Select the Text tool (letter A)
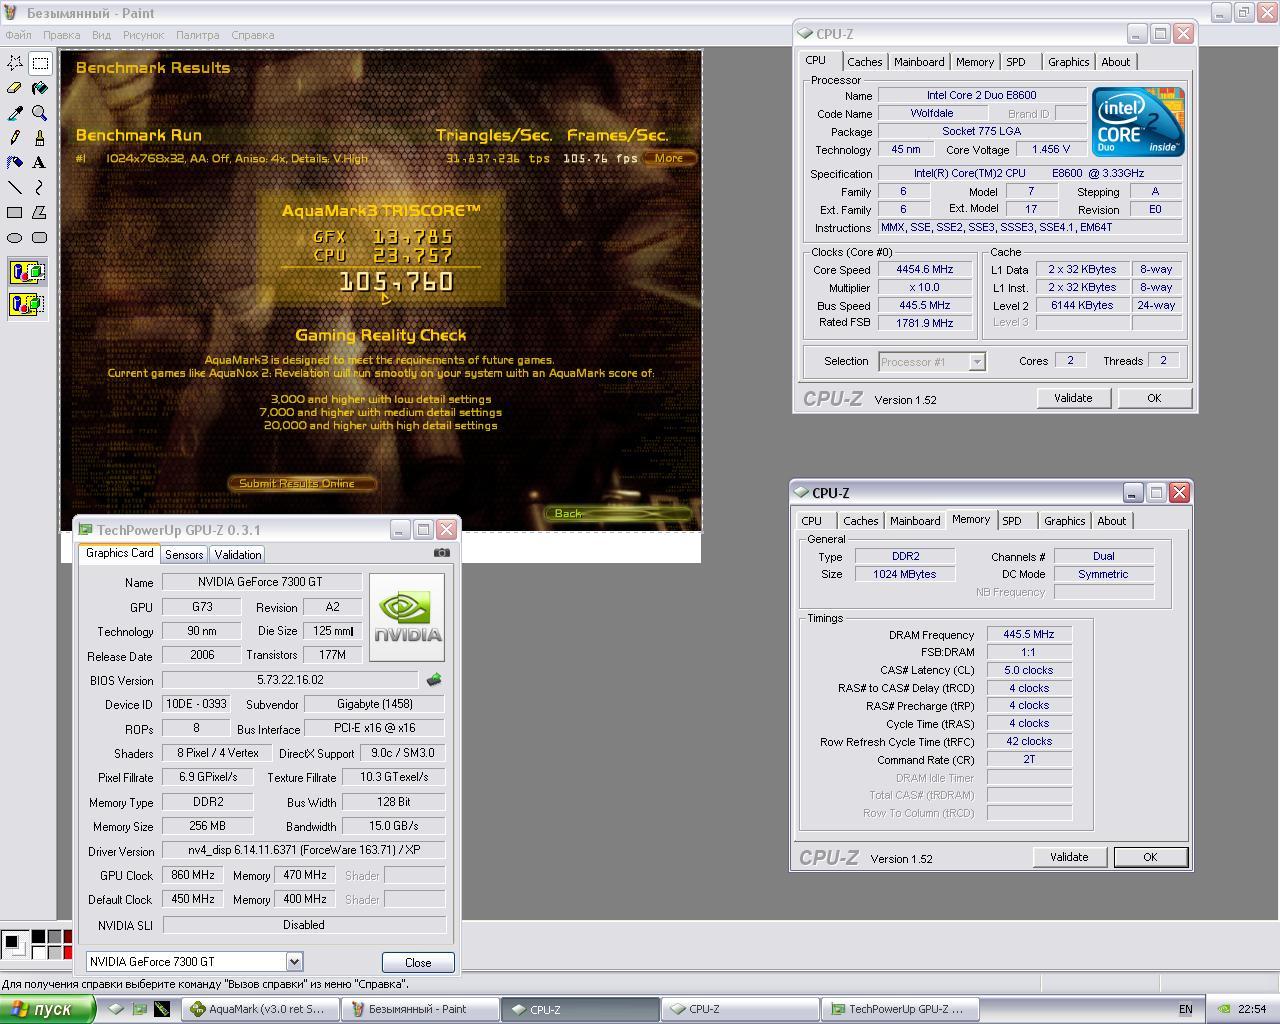The image size is (1280, 1024). coord(40,162)
